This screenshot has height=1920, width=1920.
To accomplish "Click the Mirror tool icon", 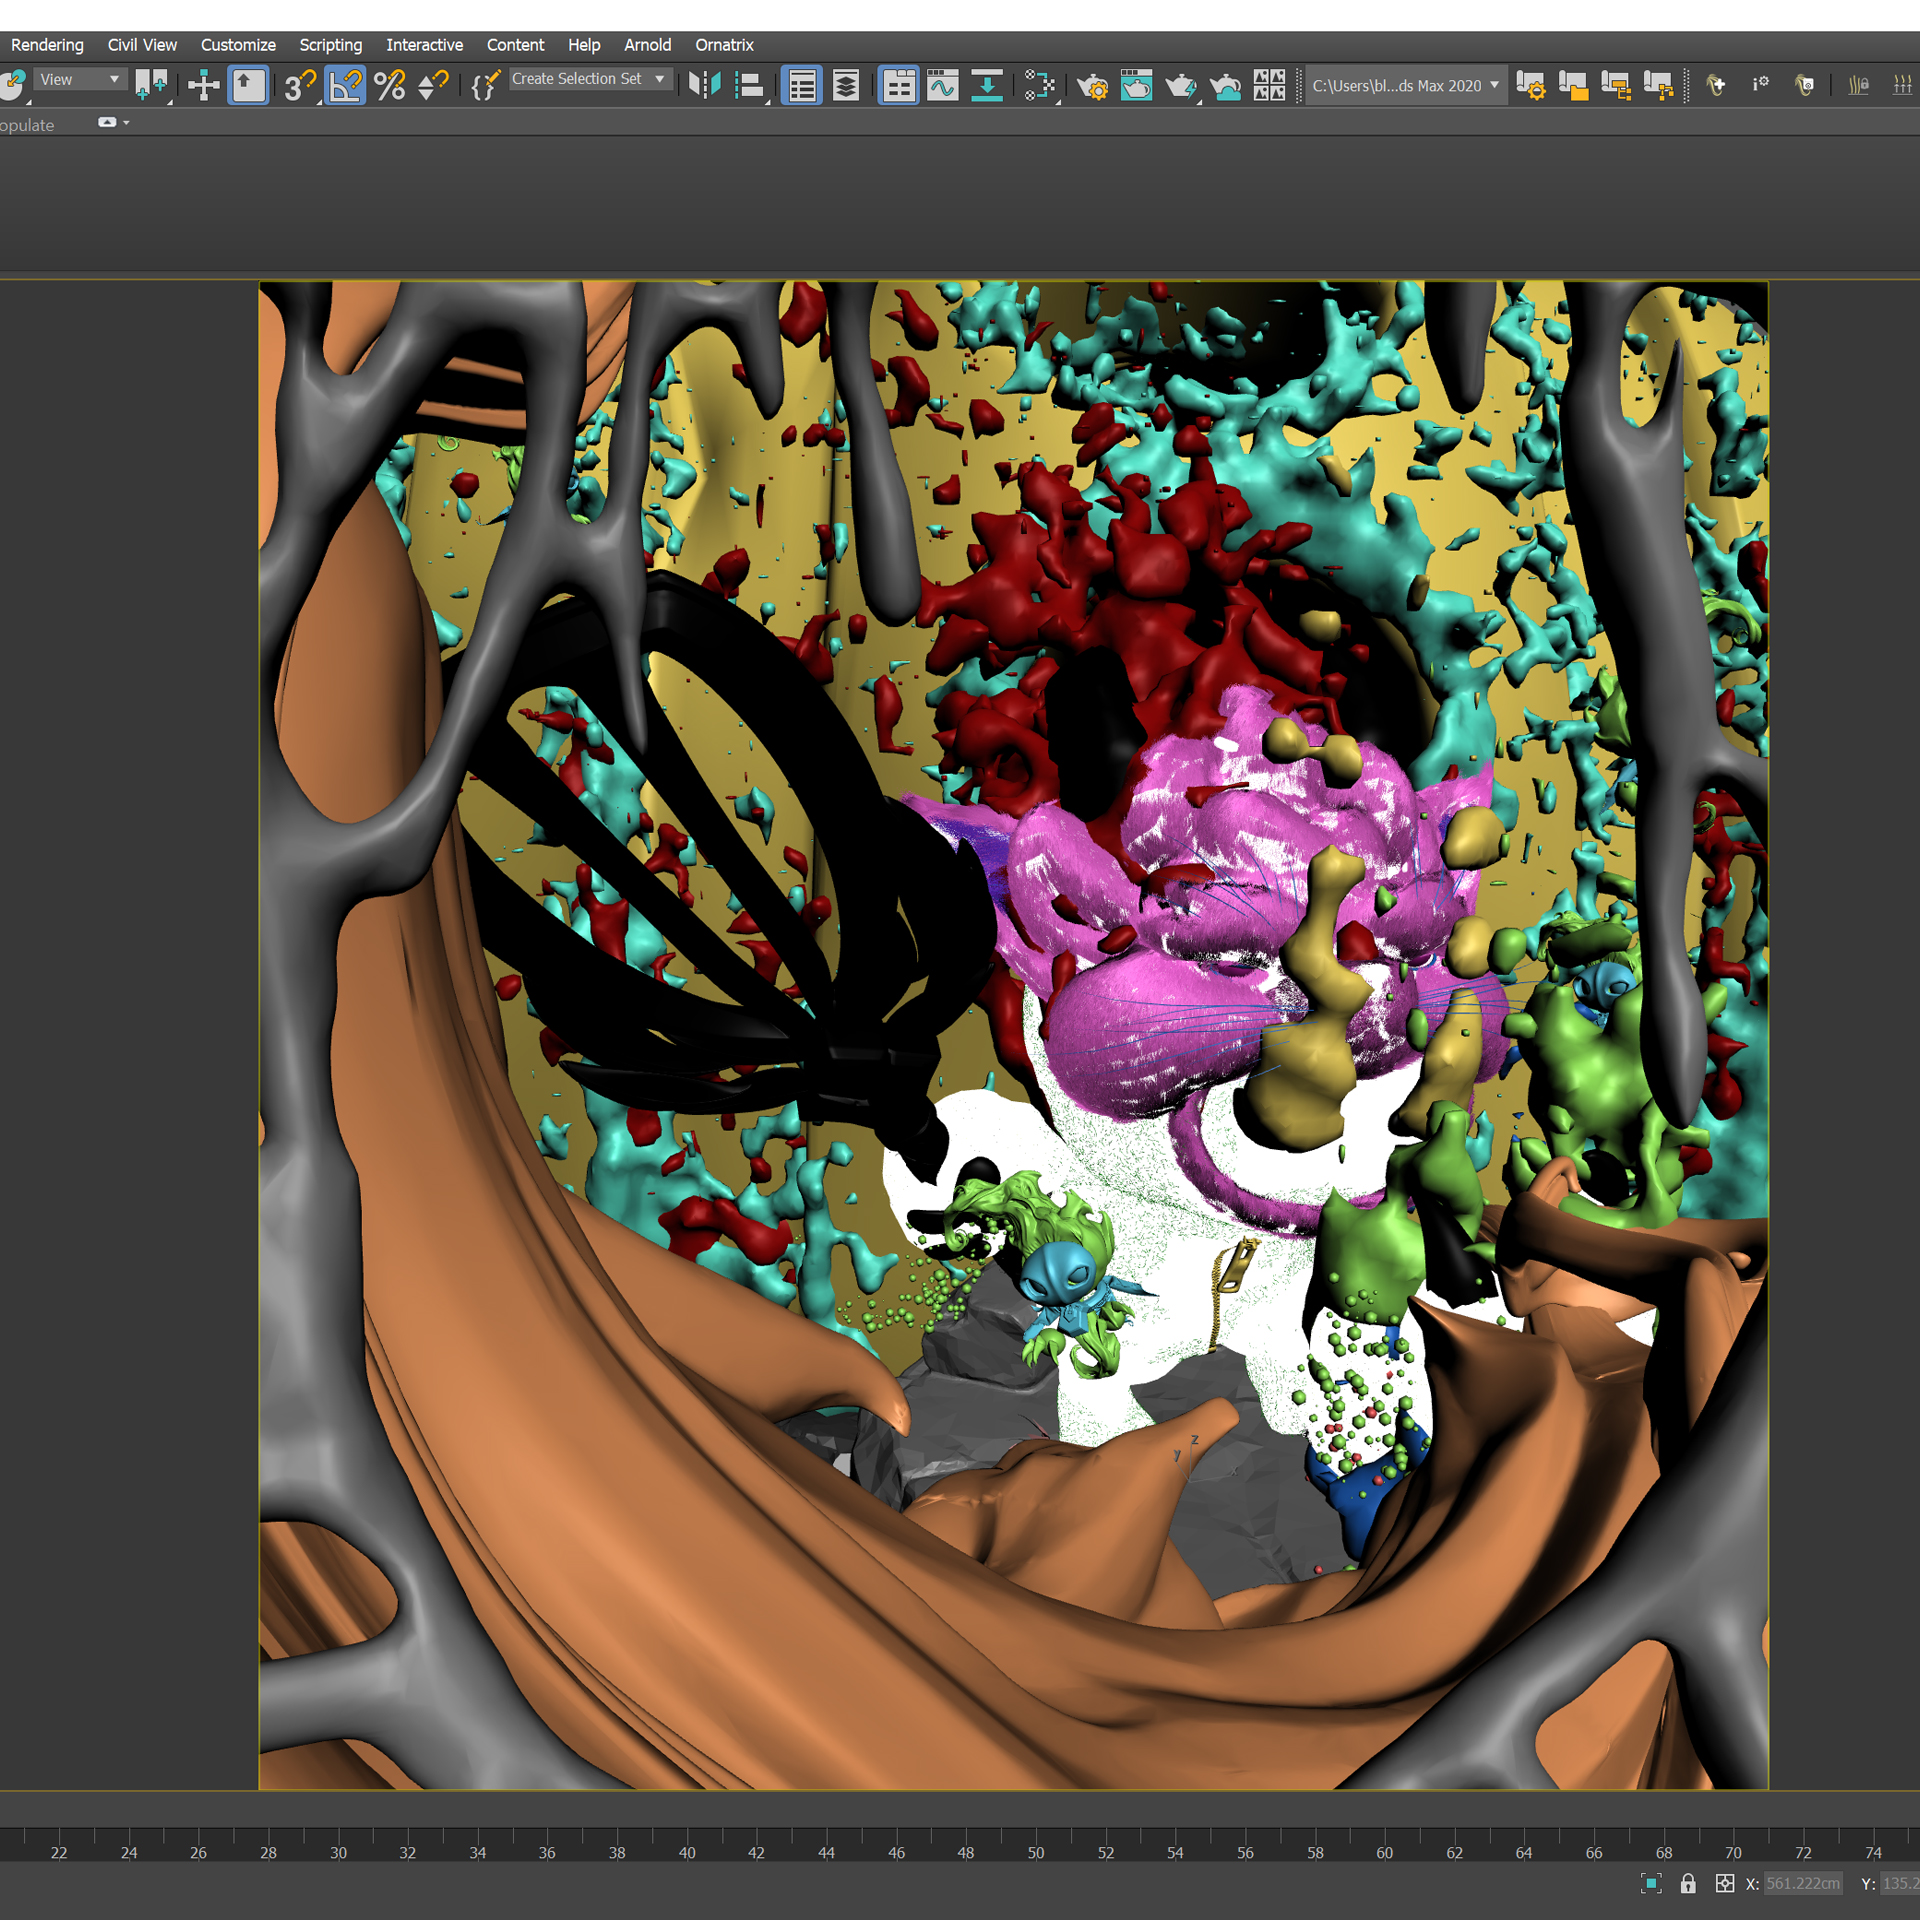I will [x=704, y=86].
